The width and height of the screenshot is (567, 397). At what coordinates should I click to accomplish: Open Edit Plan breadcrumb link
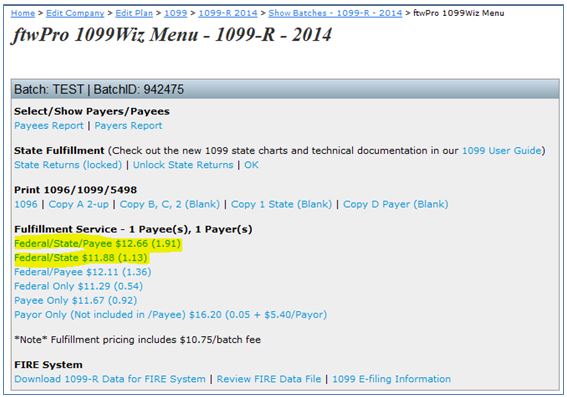(x=134, y=13)
